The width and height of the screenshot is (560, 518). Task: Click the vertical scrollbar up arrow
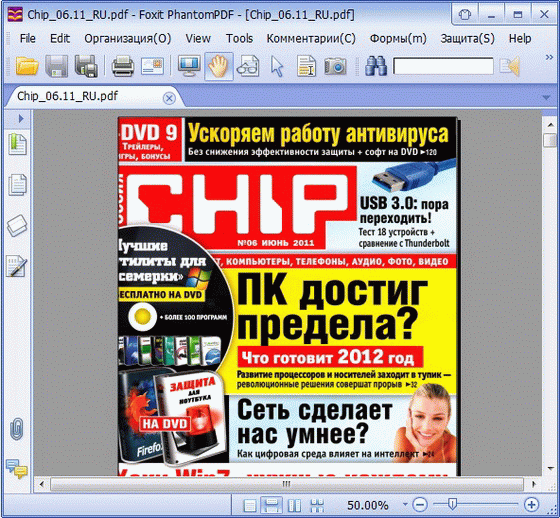coord(550,125)
